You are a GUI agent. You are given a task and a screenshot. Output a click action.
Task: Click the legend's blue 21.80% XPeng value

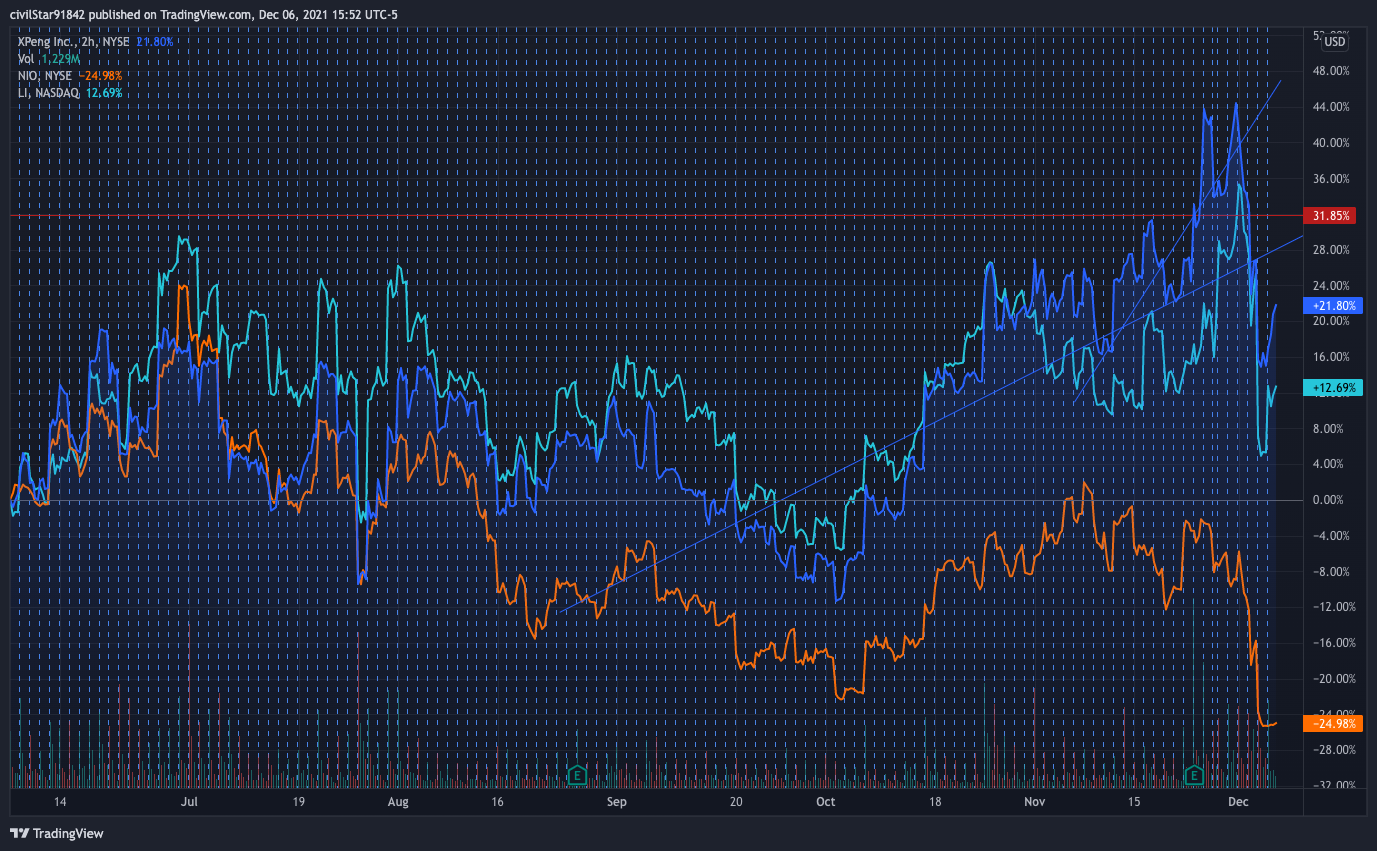(156, 42)
